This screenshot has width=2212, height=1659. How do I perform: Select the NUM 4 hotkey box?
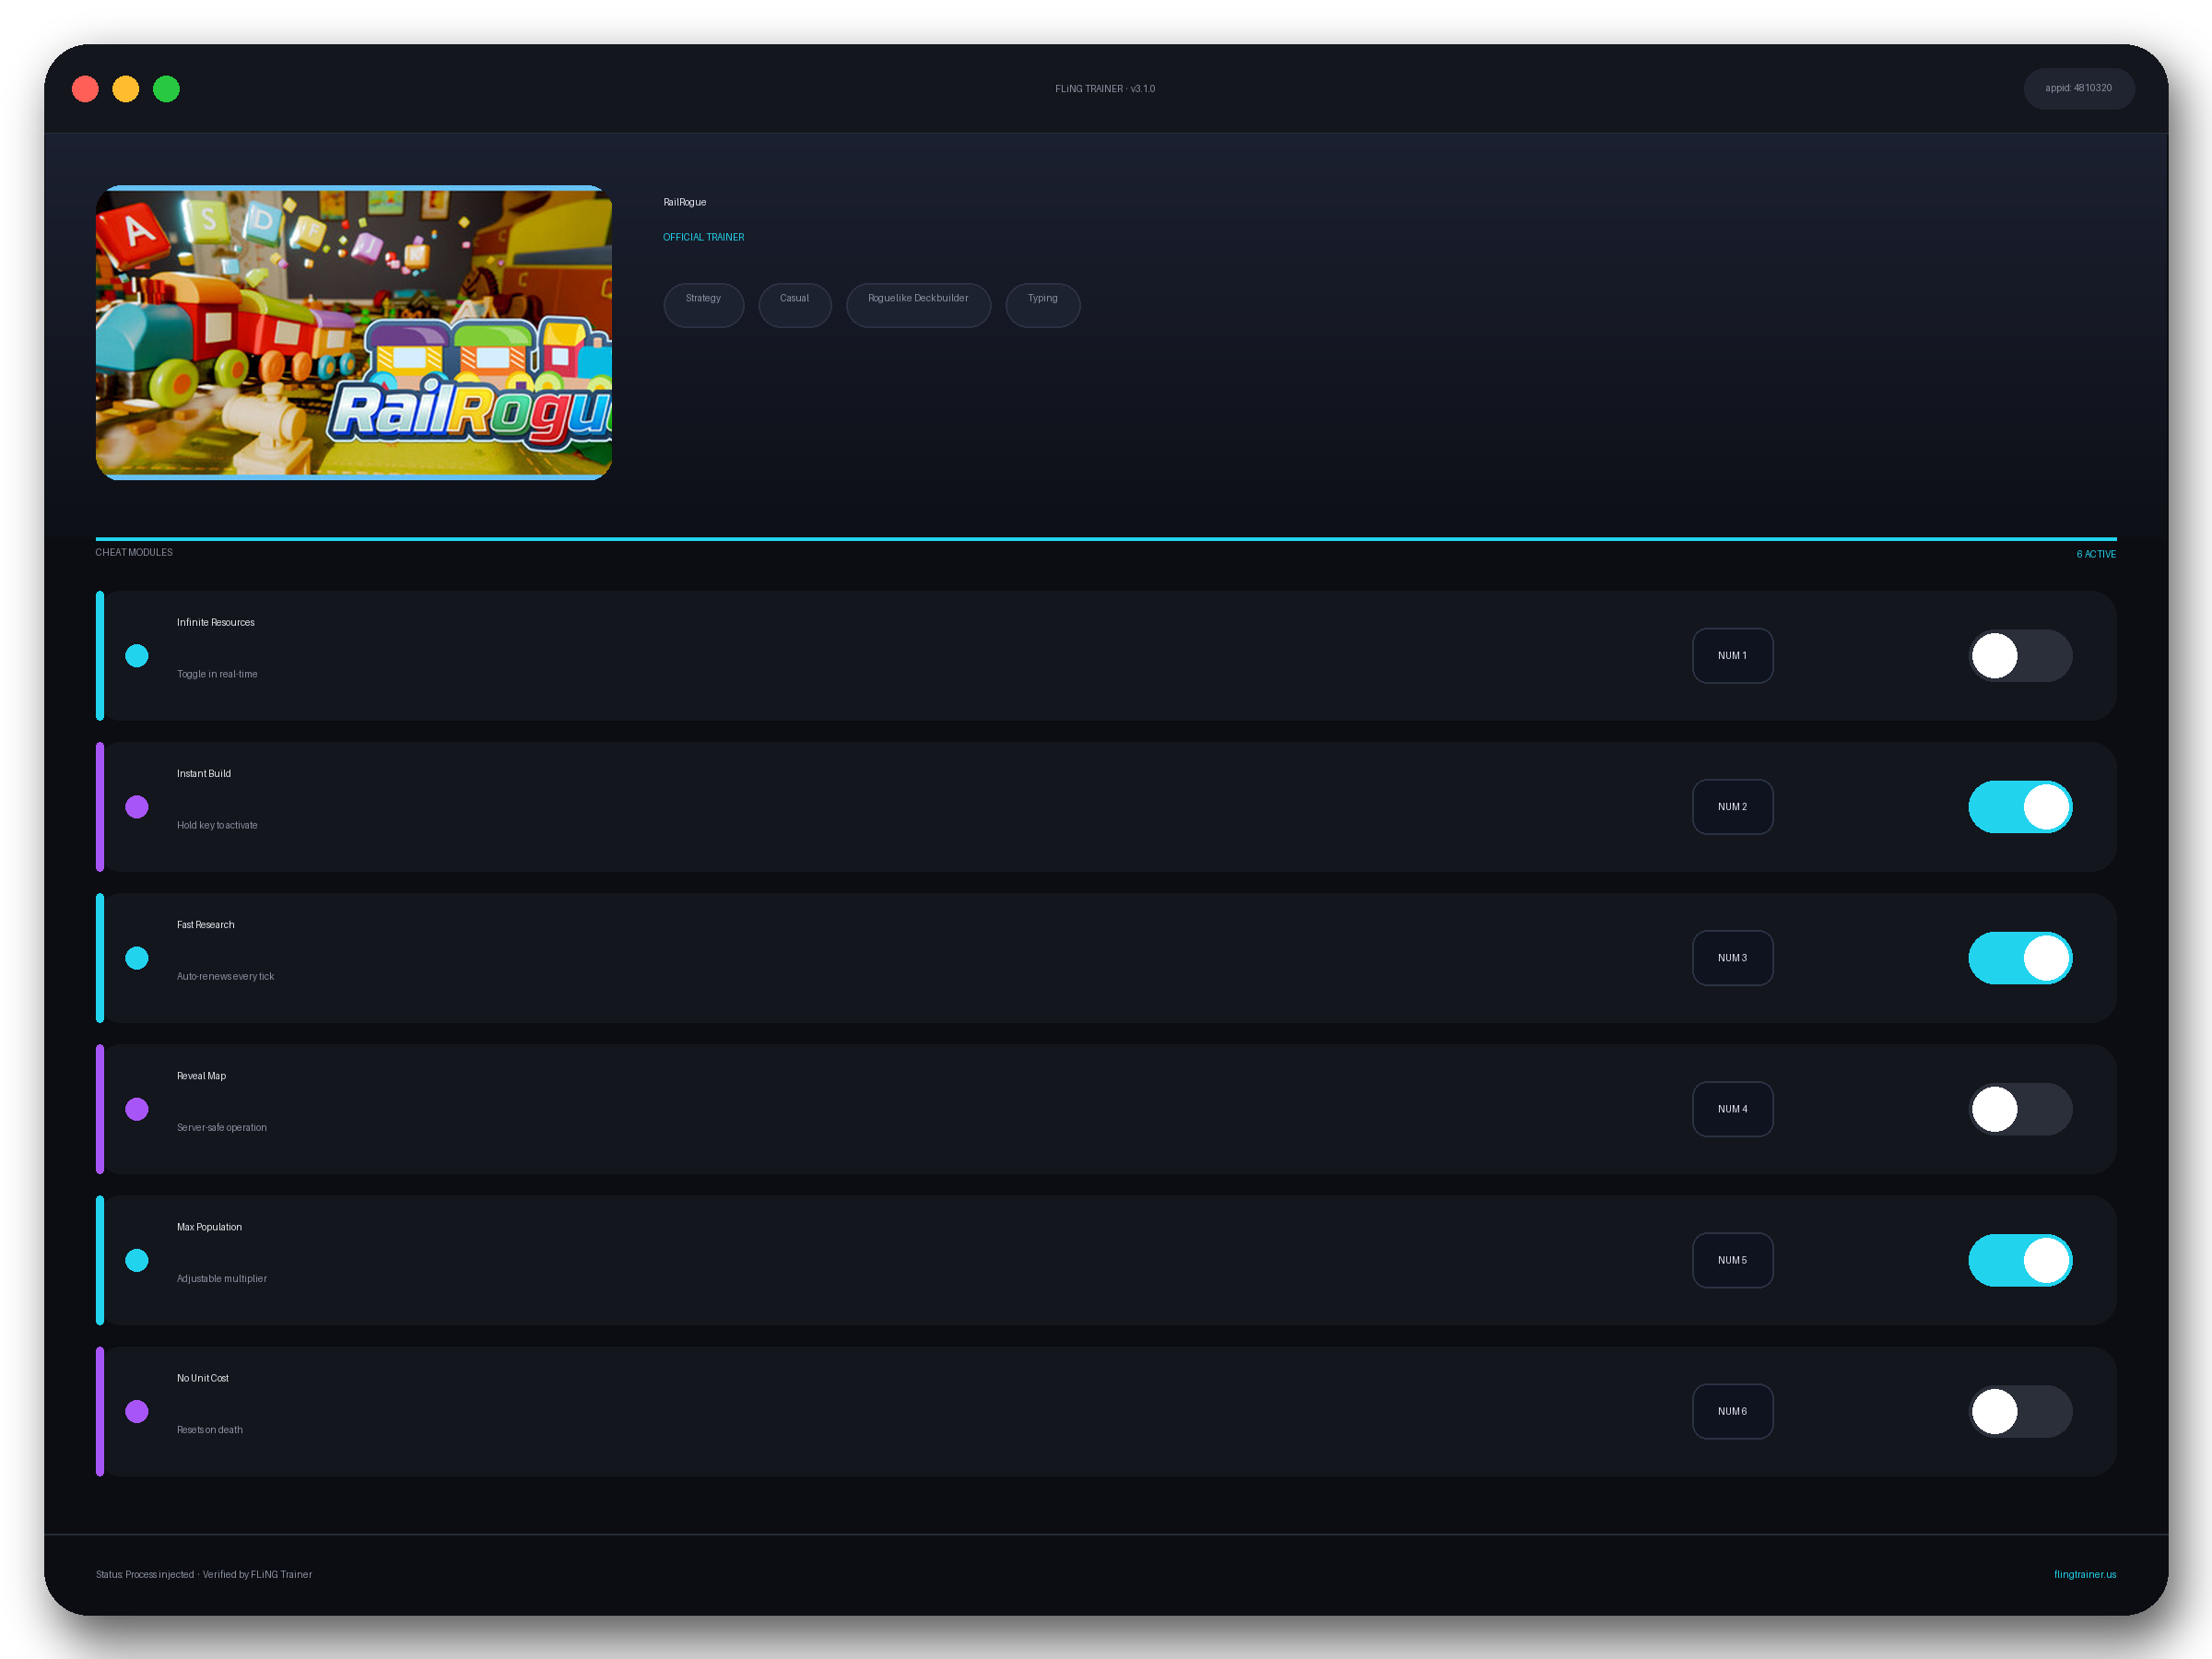[1732, 1109]
